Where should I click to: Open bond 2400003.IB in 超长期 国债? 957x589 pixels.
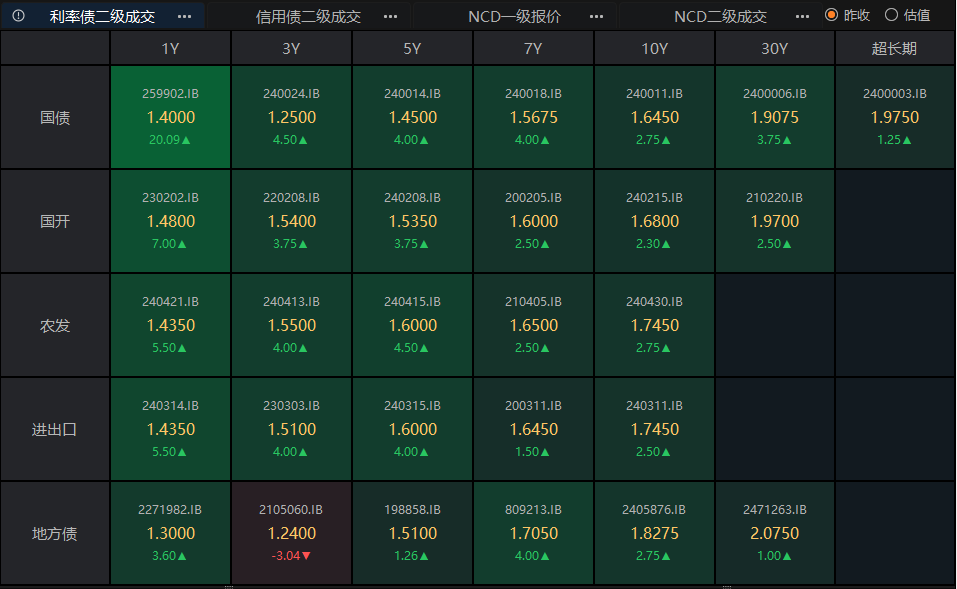pyautogui.click(x=894, y=117)
